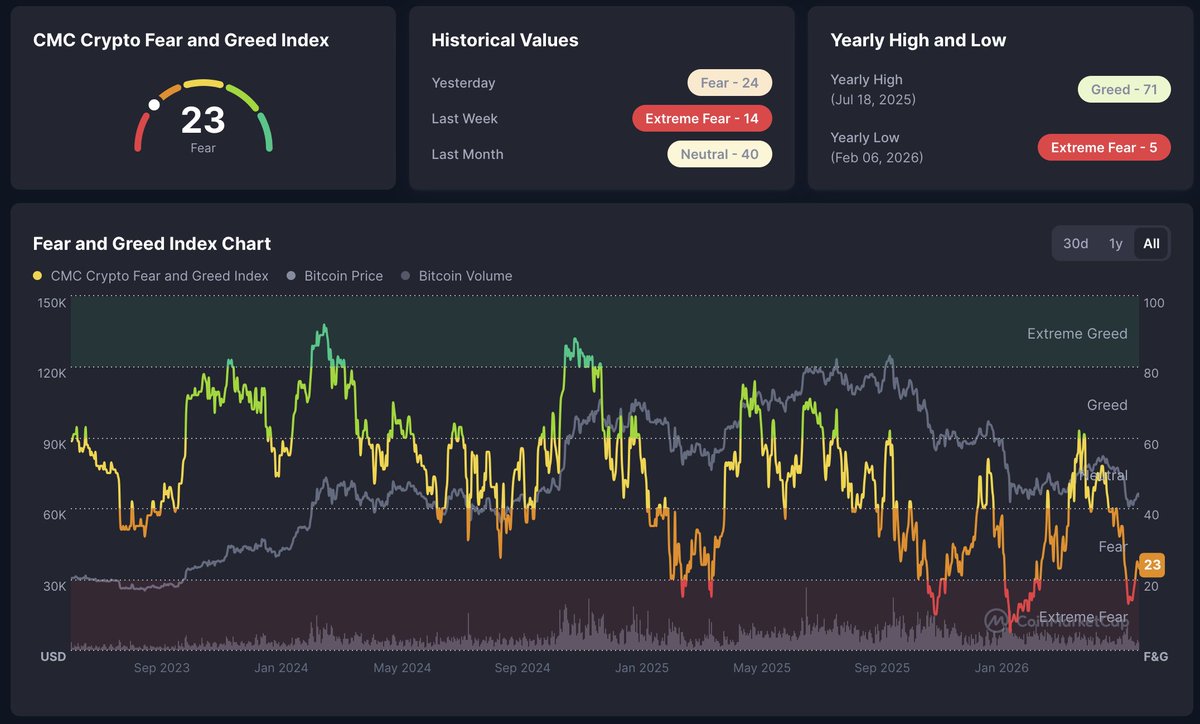Click the gray legend dot for Bitcoin Price
Viewport: 1200px width, 724px height.
[292, 275]
